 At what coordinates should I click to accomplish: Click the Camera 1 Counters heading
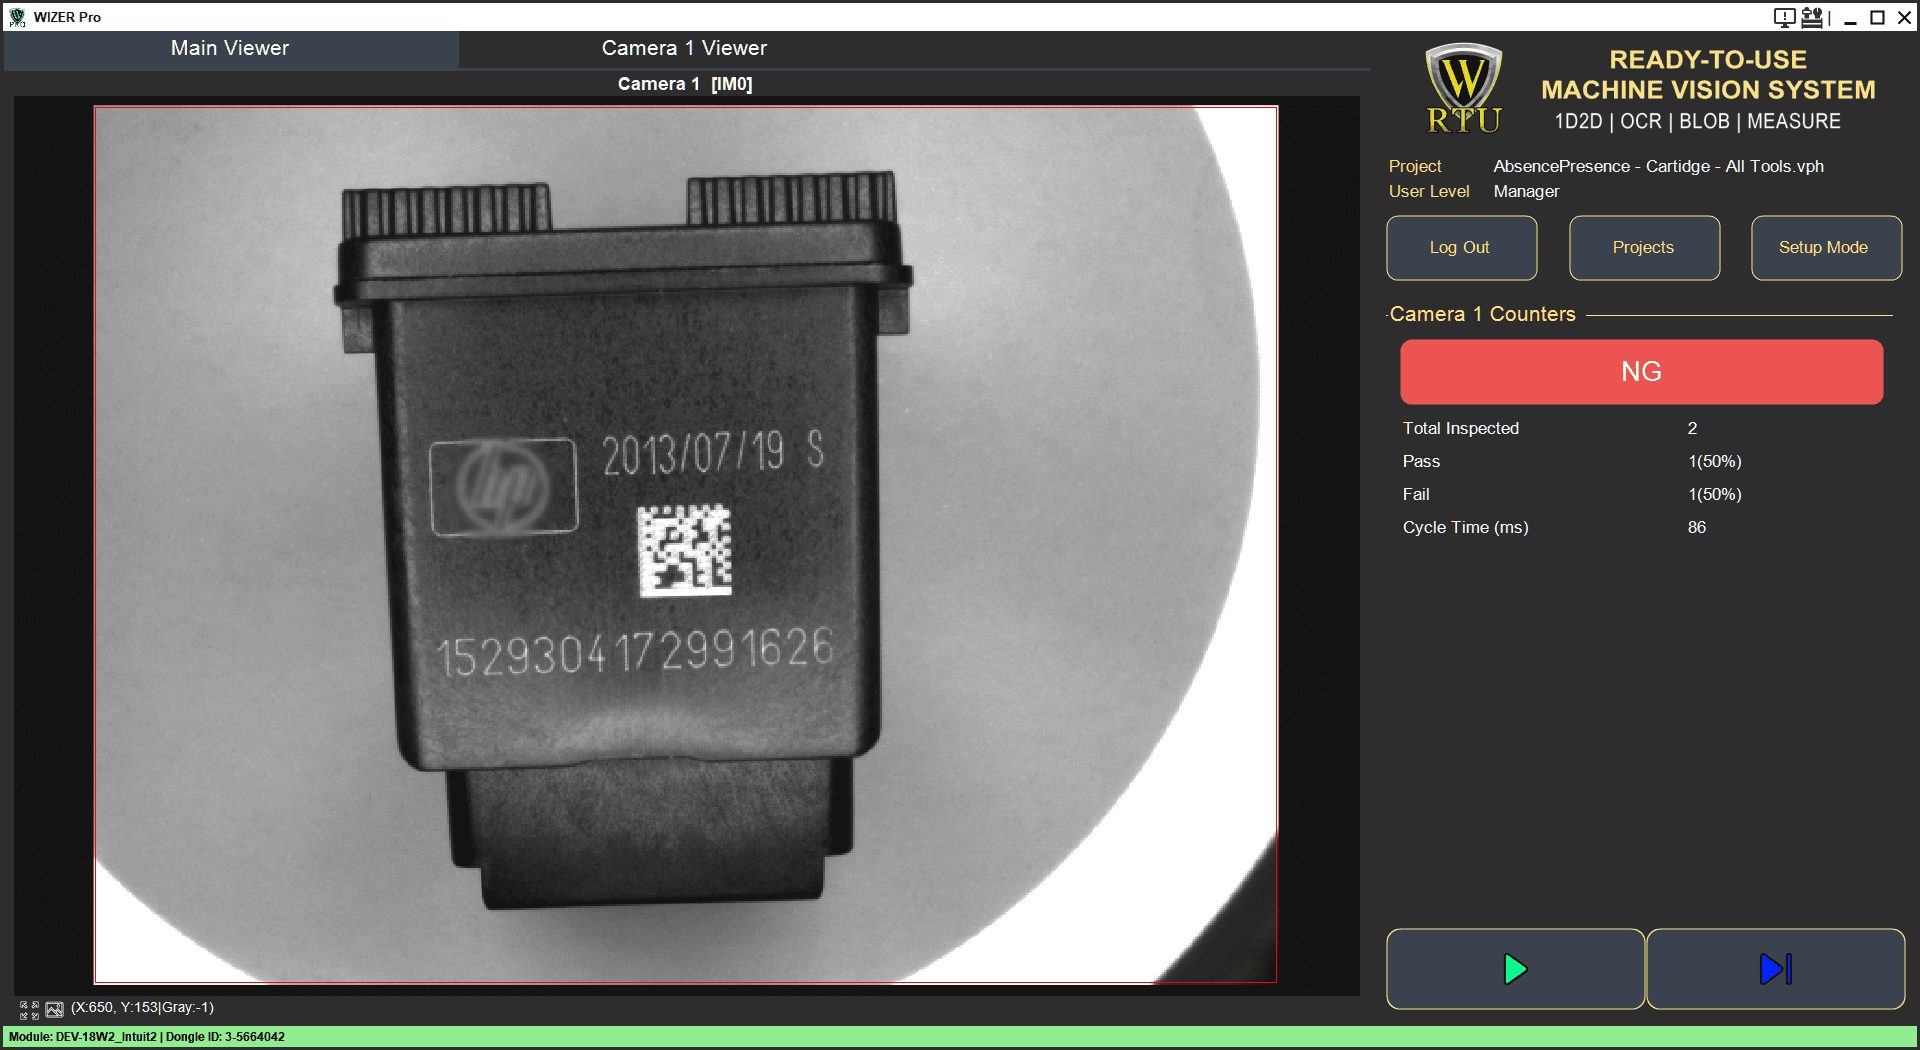1482,314
